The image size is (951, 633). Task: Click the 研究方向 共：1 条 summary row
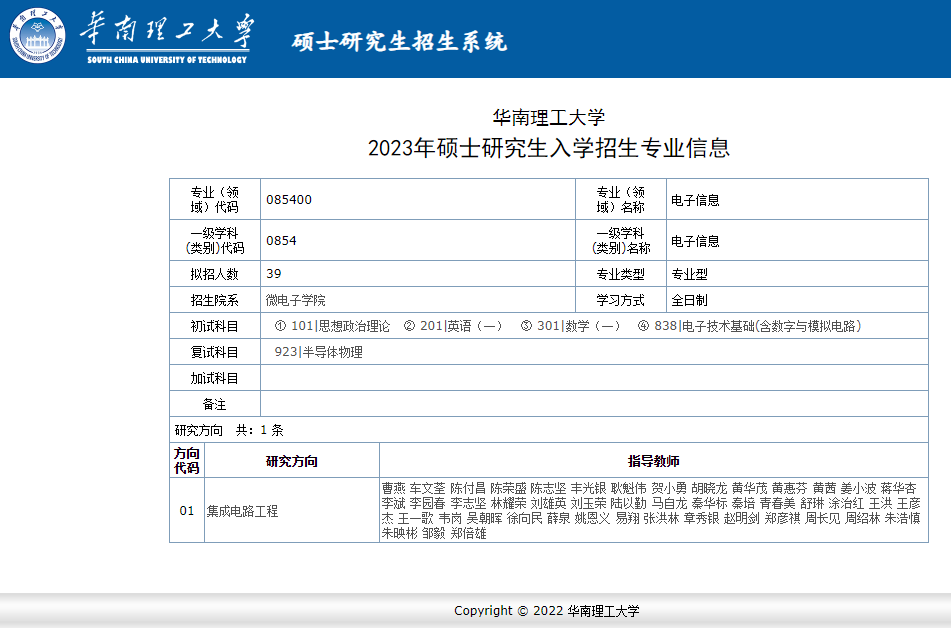548,430
